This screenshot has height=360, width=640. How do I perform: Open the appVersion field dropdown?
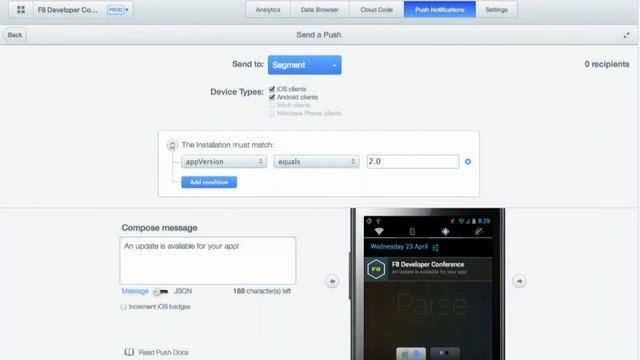tap(224, 162)
